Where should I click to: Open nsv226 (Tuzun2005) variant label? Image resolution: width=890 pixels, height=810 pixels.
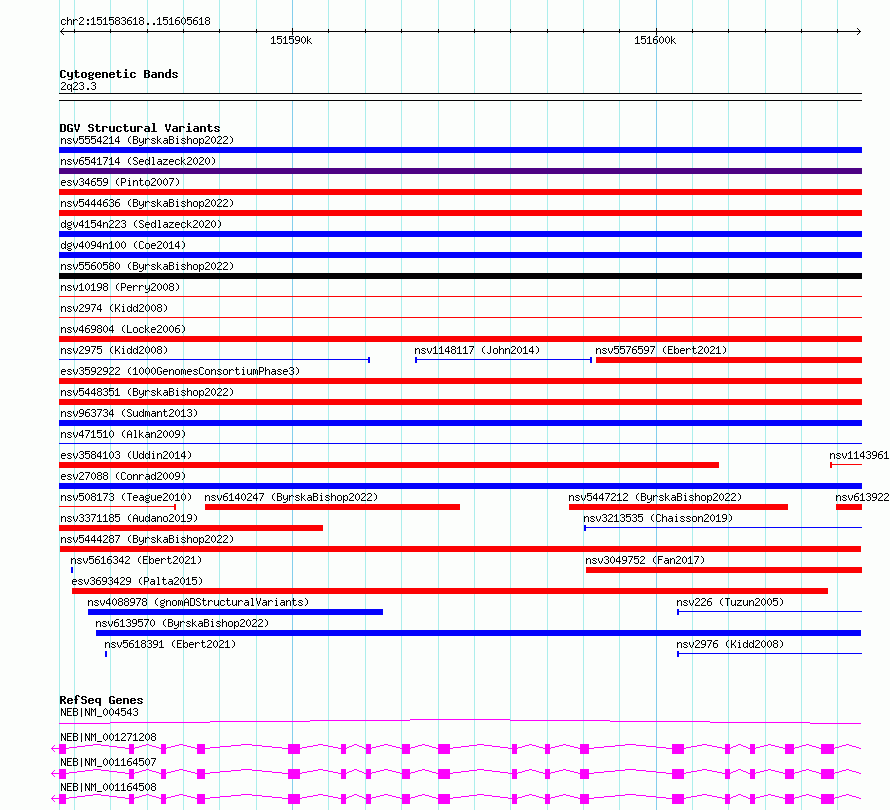(730, 602)
